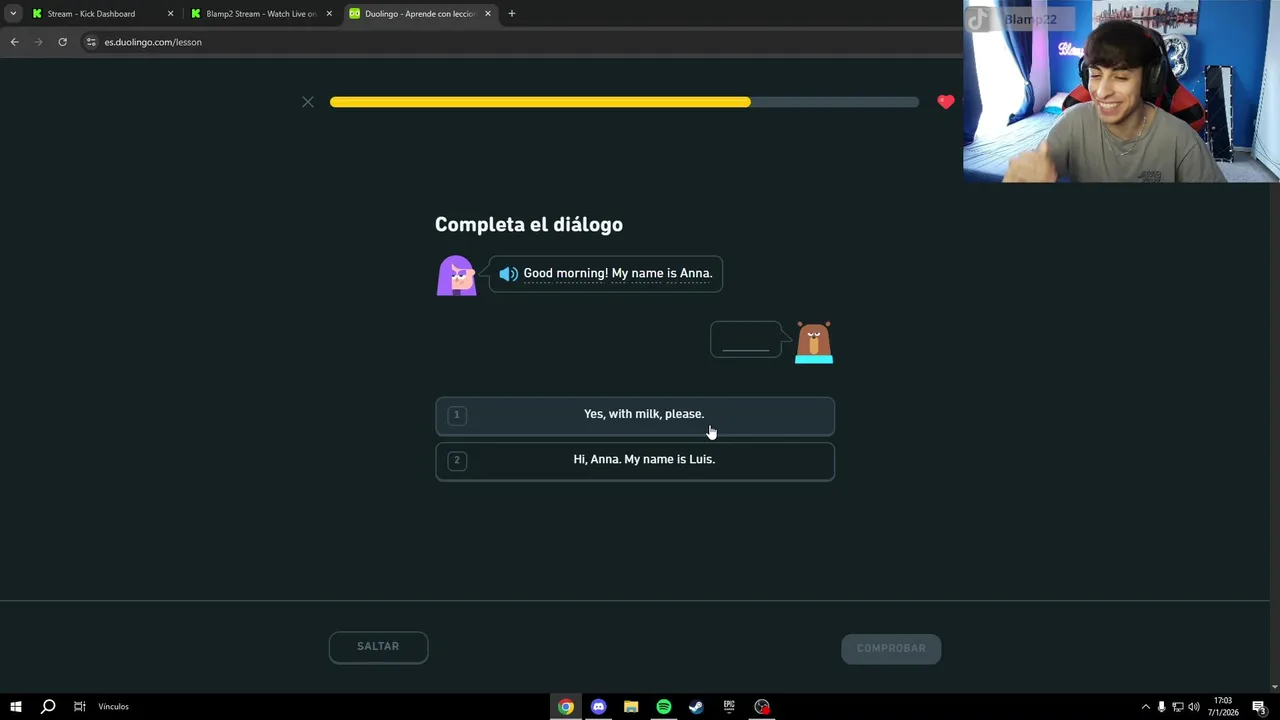Viewport: 1280px width, 720px height.
Task: Click the number 2 key badge
Action: click(457, 460)
